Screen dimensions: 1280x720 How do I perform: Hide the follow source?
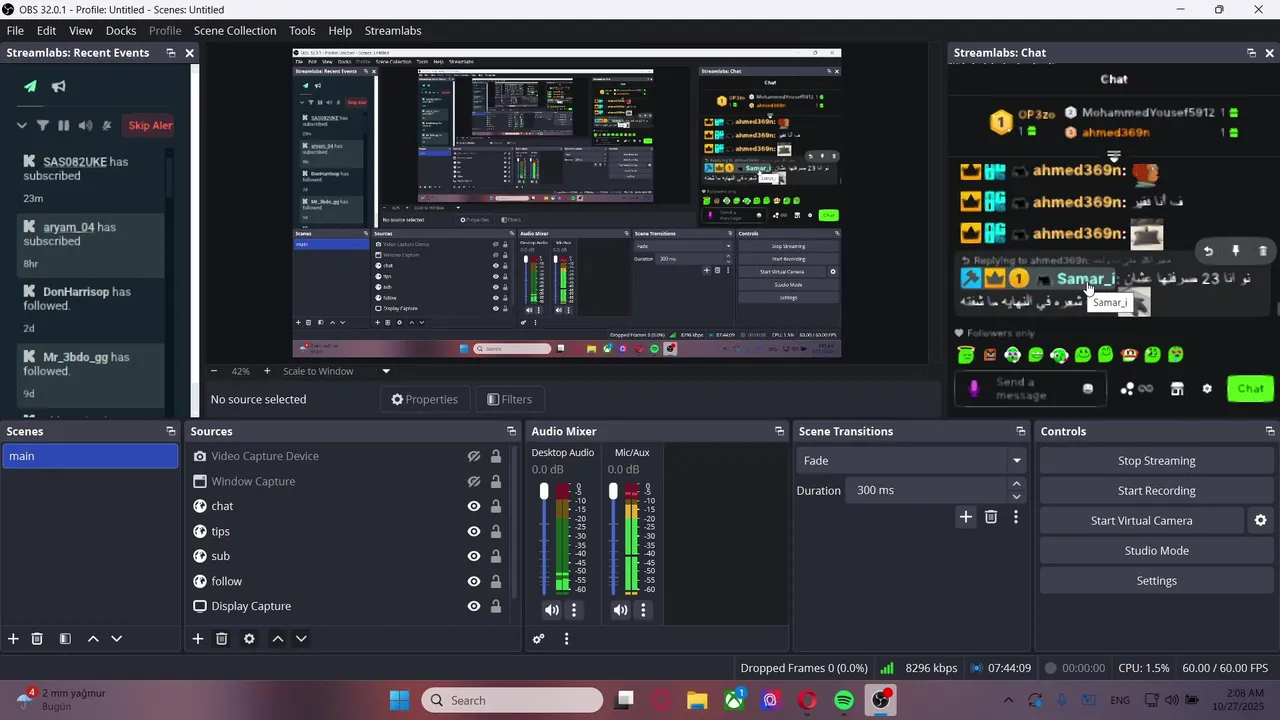474,581
